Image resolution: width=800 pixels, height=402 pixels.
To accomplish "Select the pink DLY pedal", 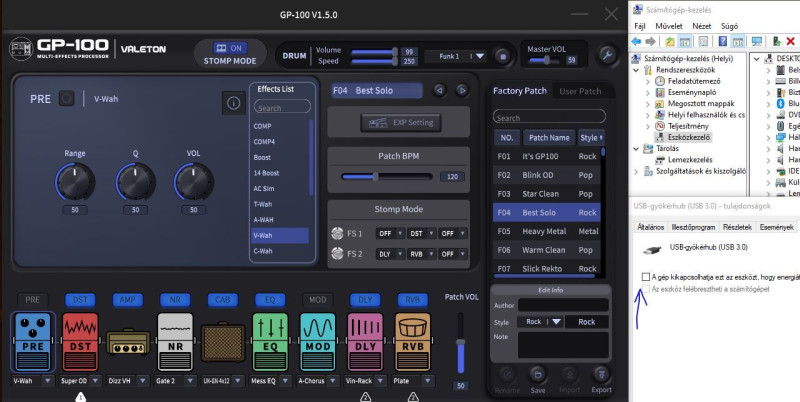I will (x=365, y=342).
